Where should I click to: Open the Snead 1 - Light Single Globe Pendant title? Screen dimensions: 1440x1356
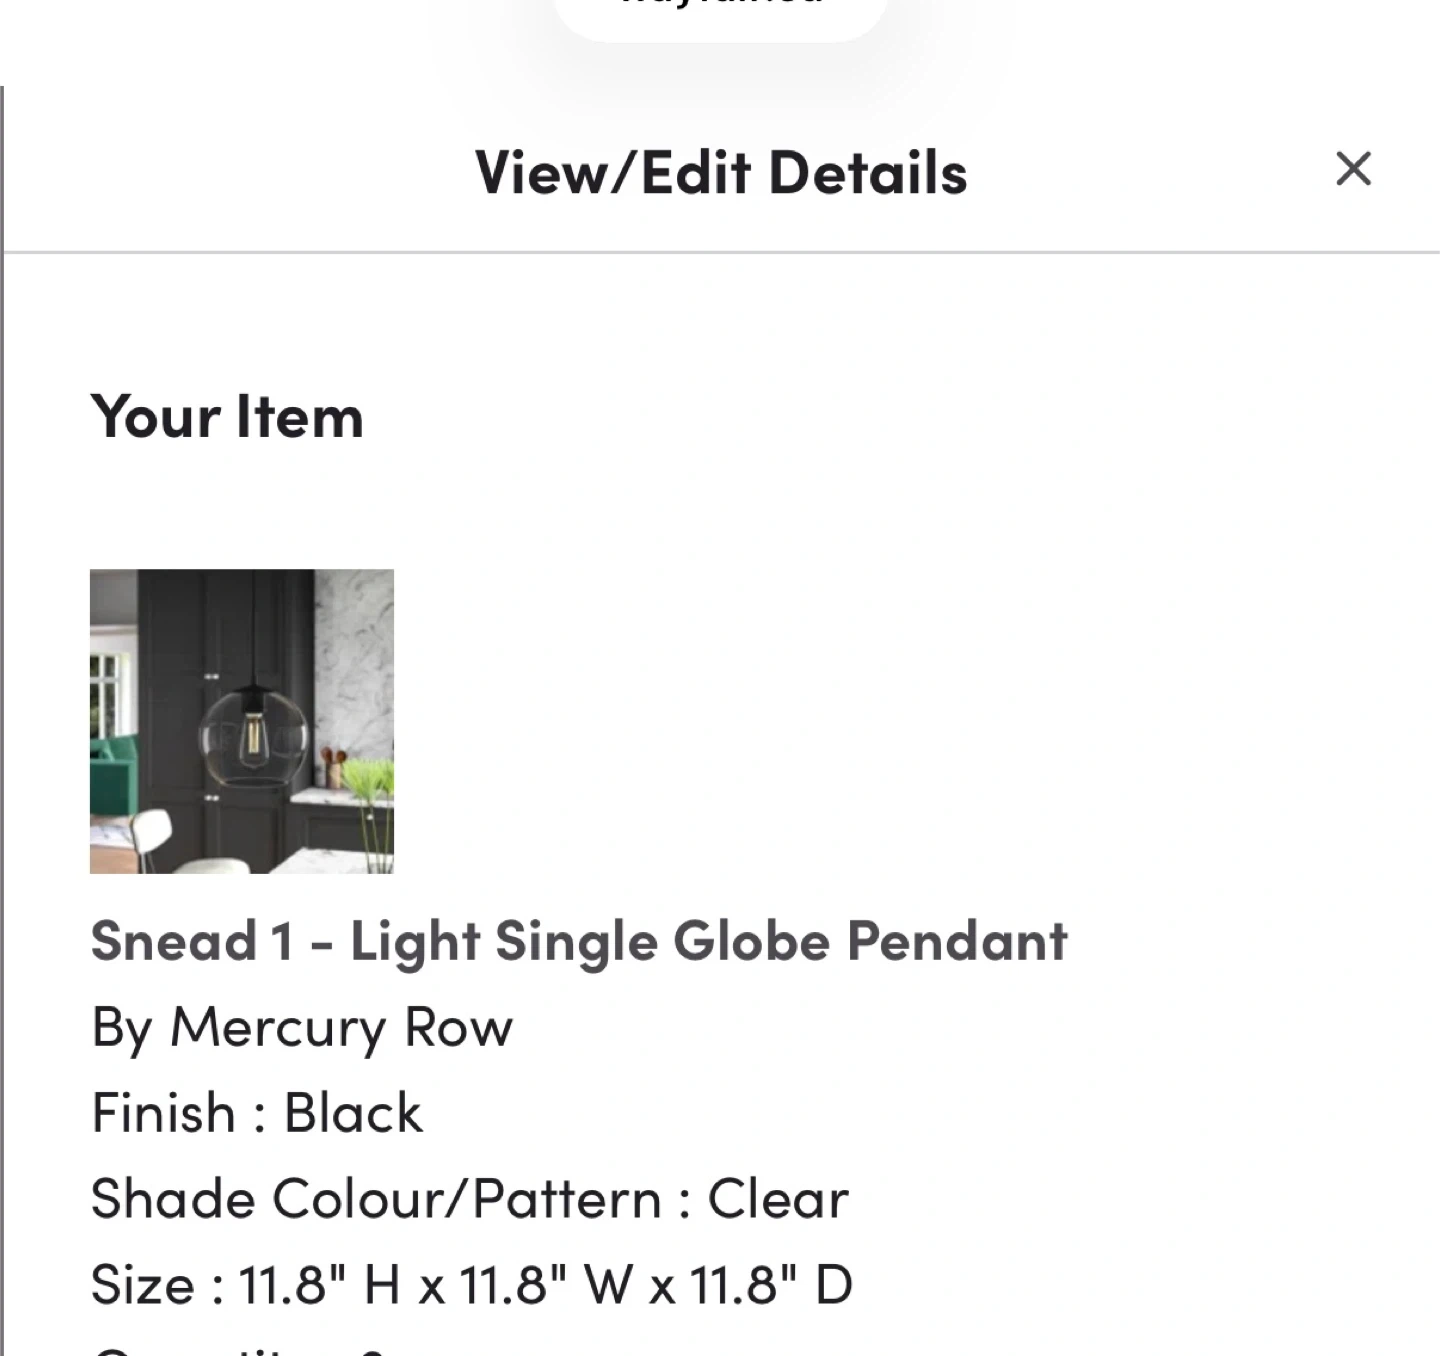tap(579, 941)
